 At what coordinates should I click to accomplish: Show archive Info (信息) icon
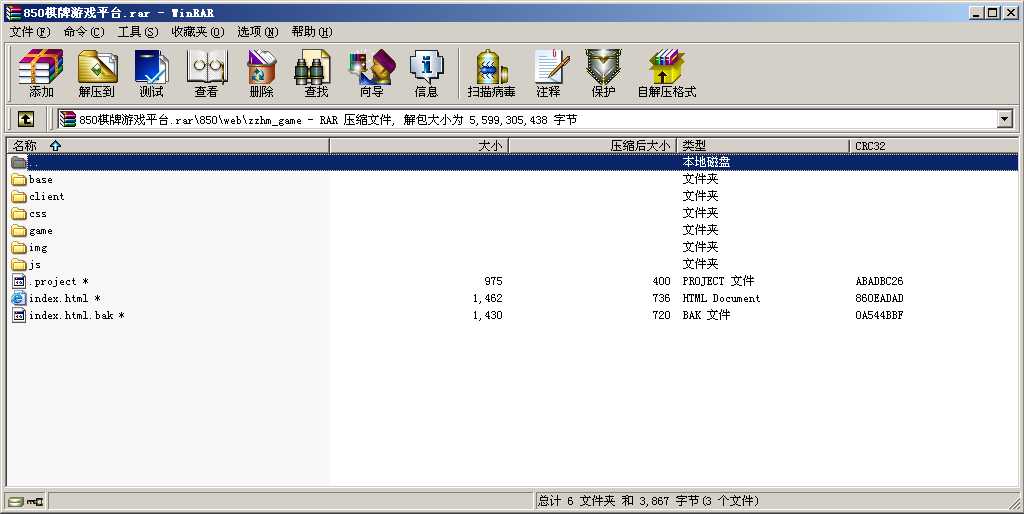tap(426, 73)
